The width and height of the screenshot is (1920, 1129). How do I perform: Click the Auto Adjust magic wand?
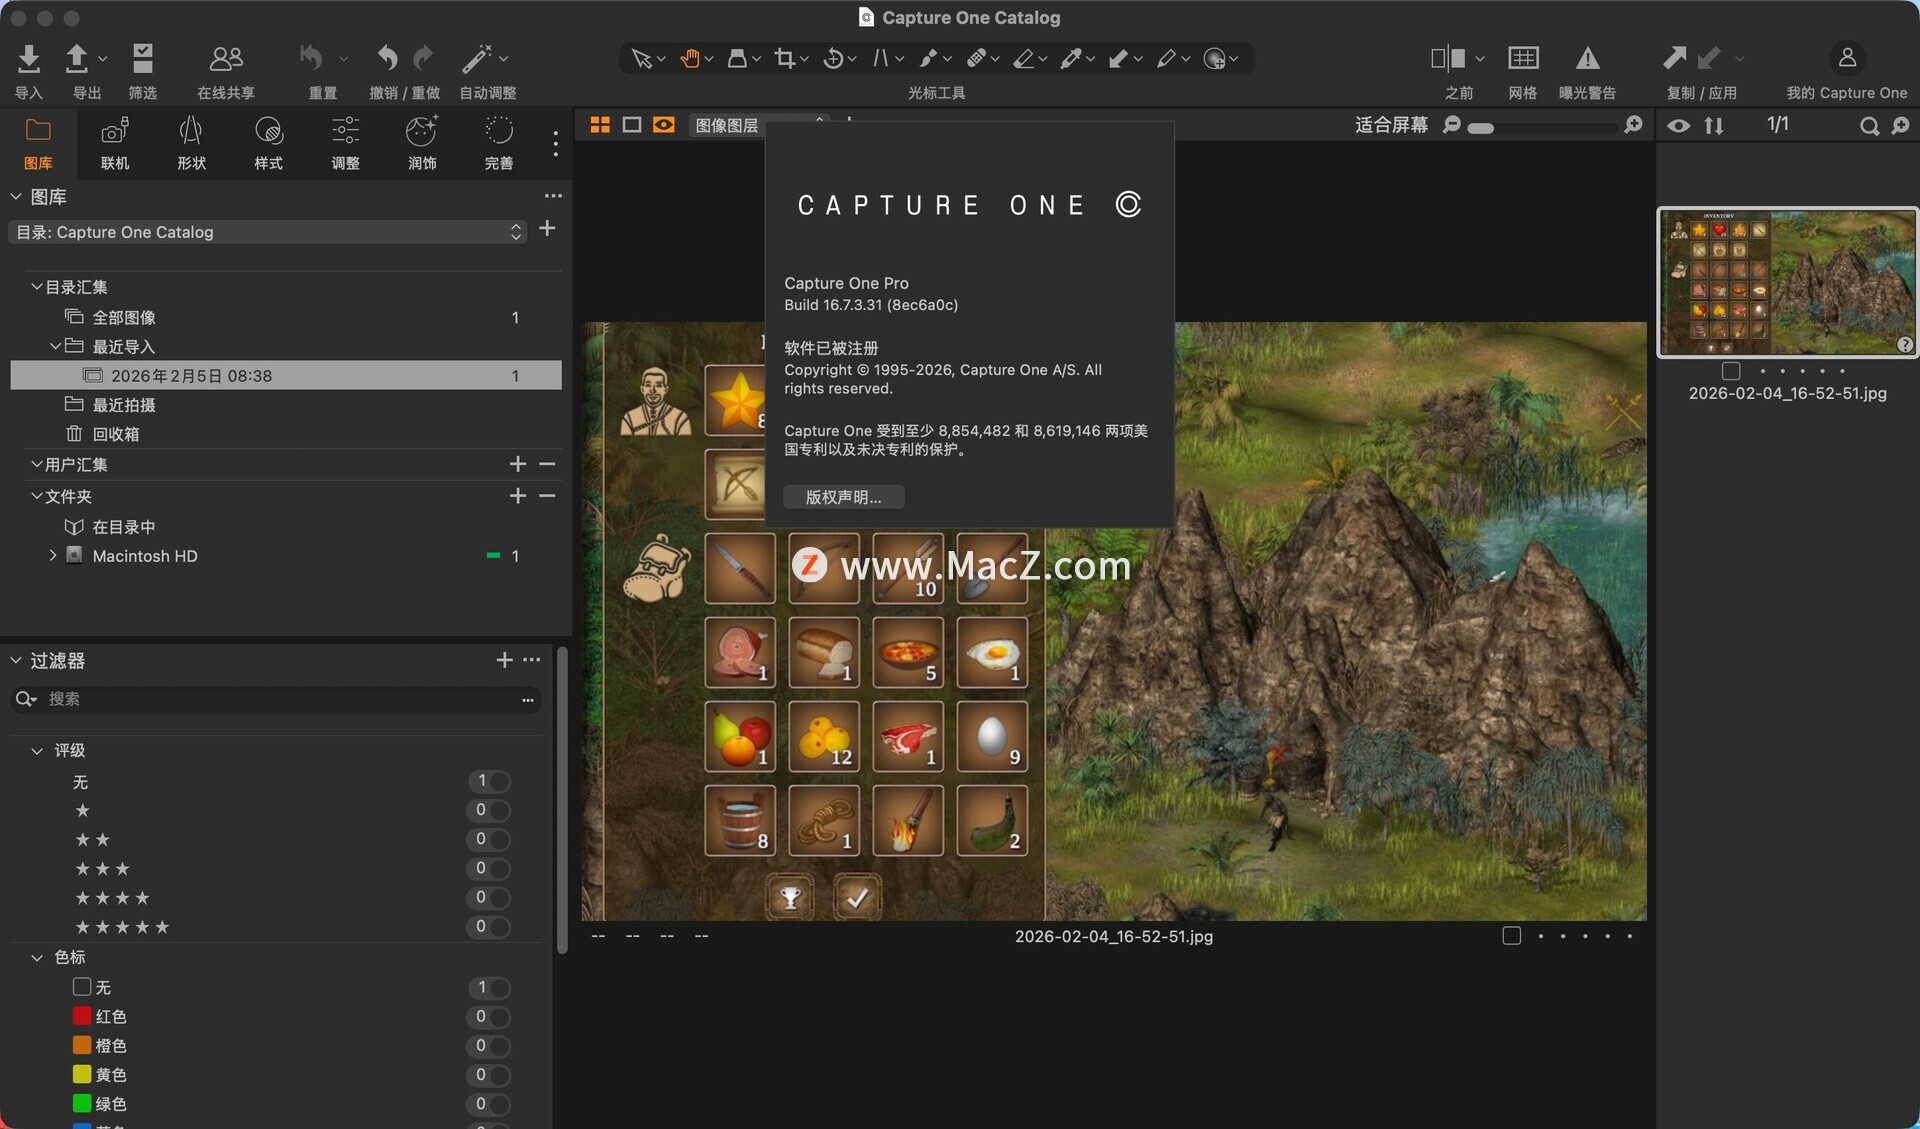tap(477, 59)
